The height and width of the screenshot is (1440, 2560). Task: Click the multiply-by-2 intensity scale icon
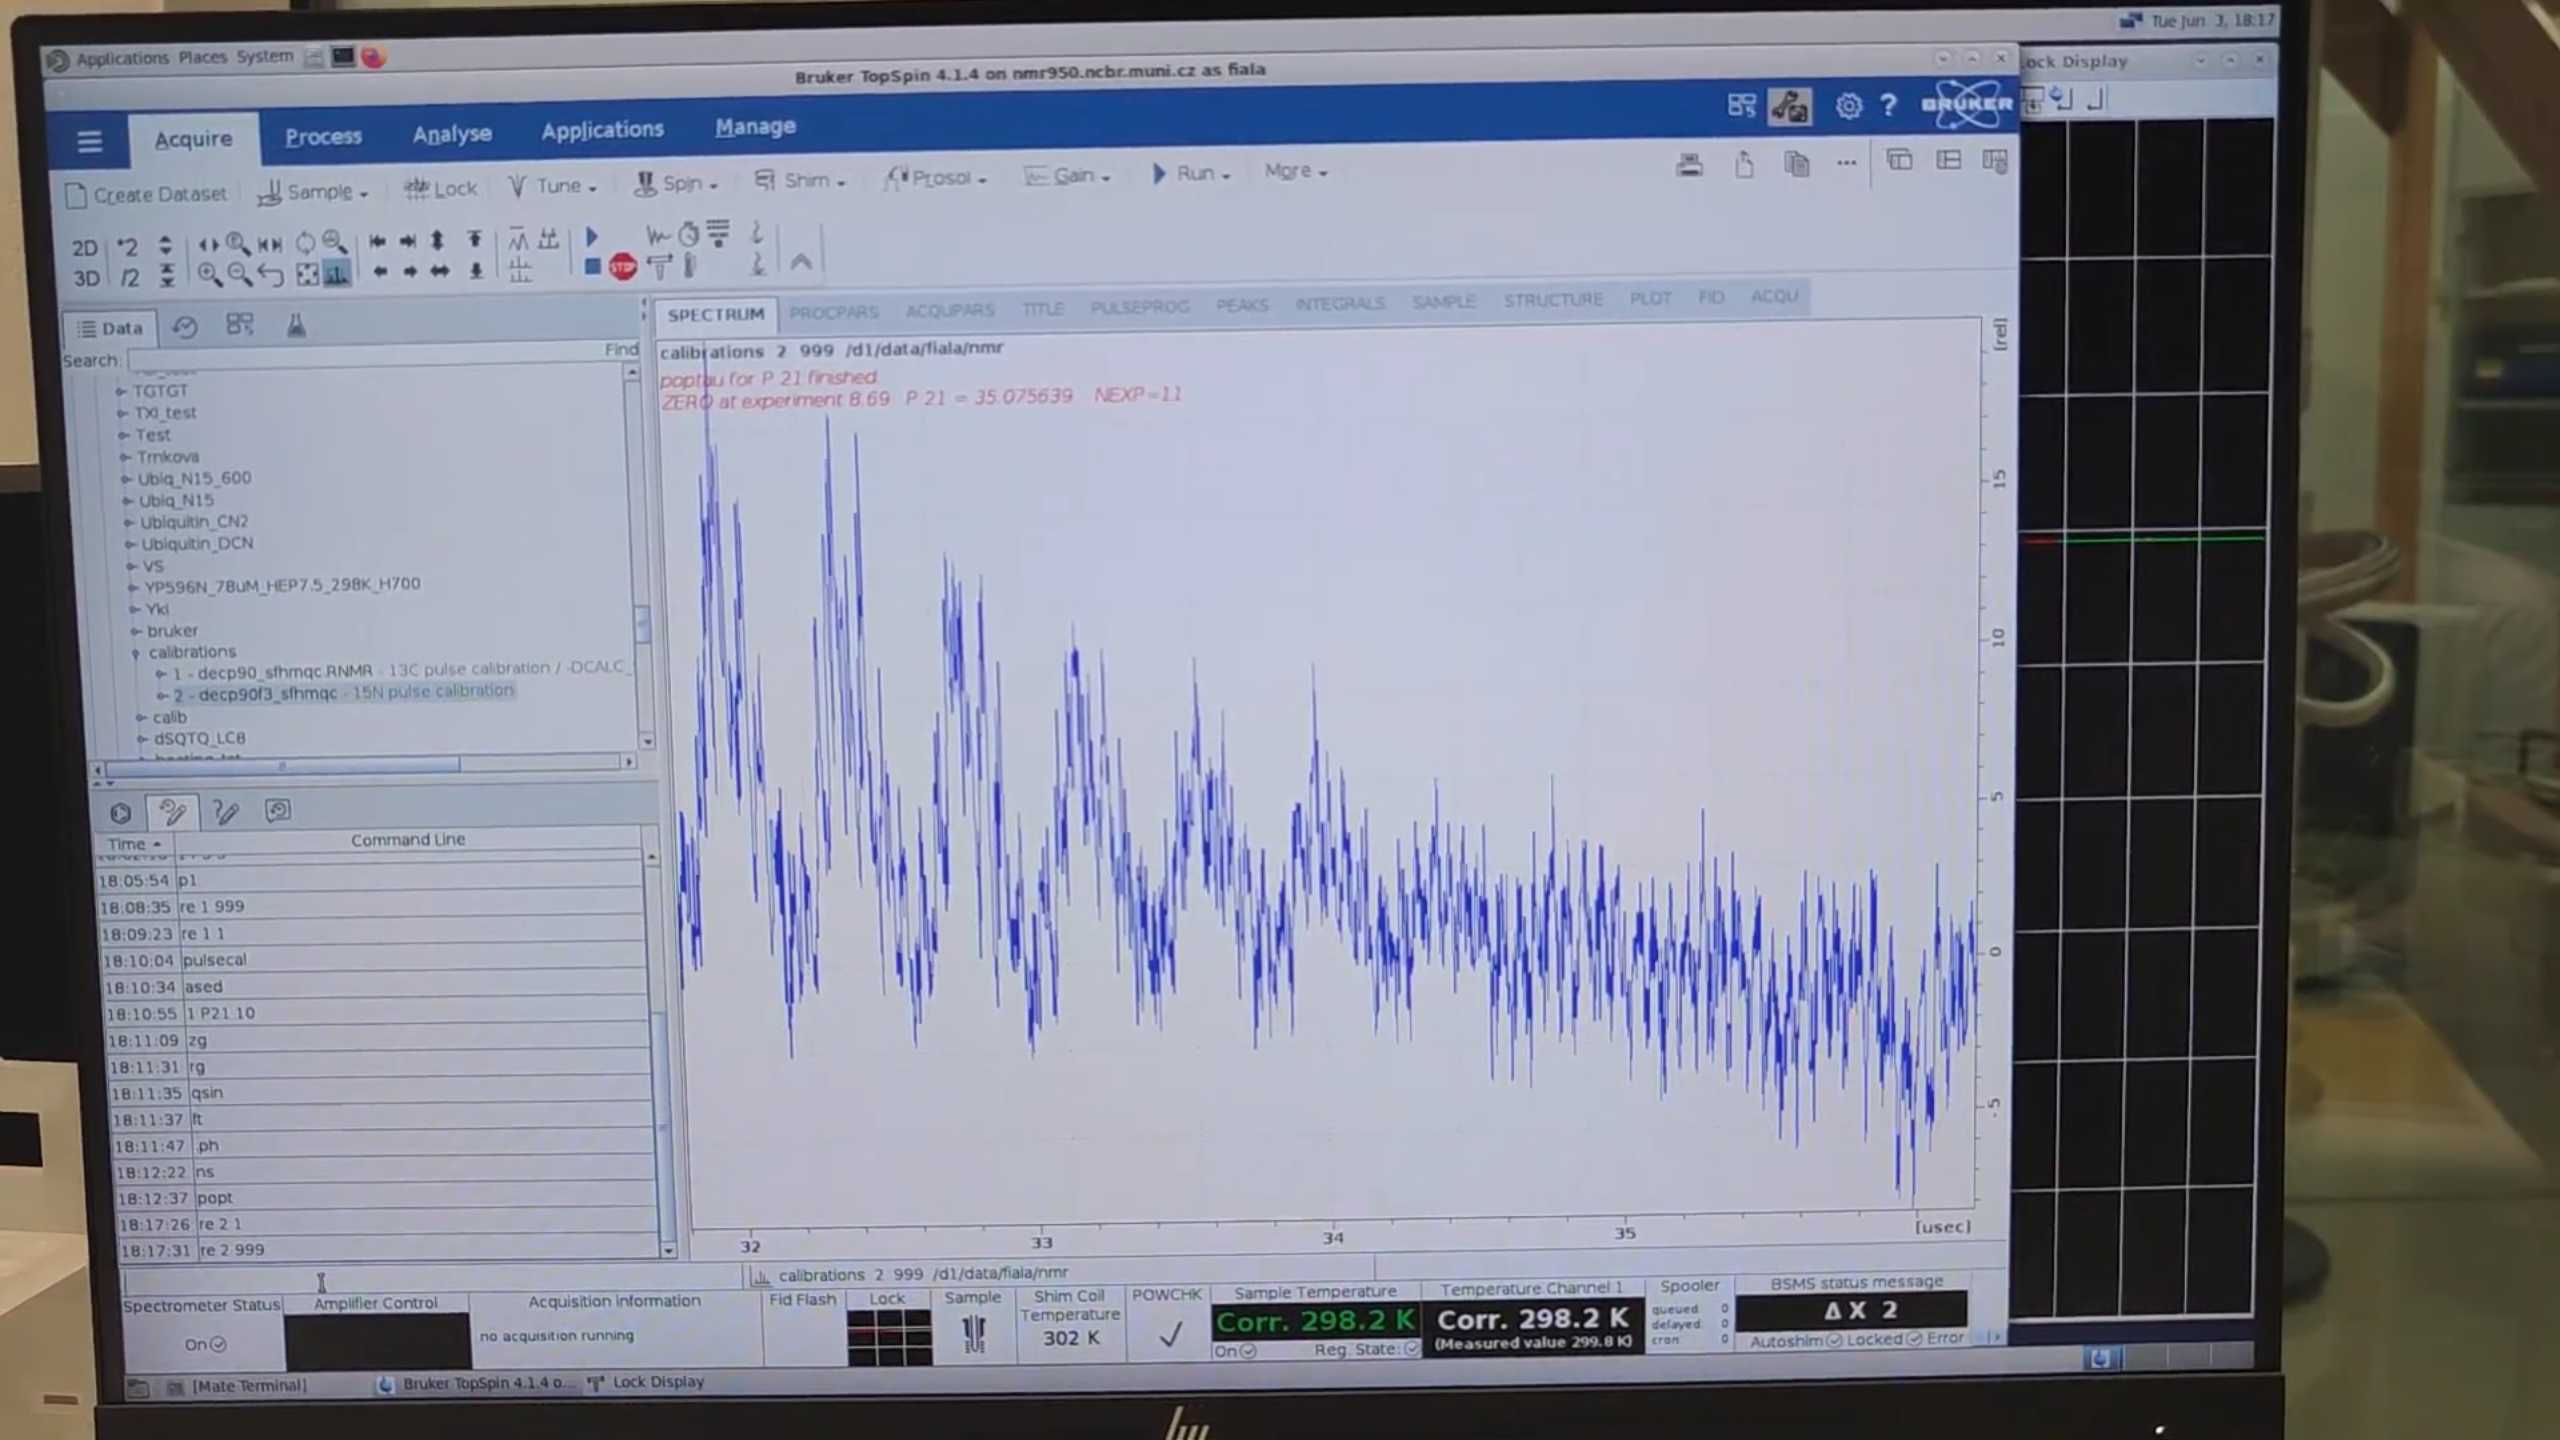pos(127,247)
